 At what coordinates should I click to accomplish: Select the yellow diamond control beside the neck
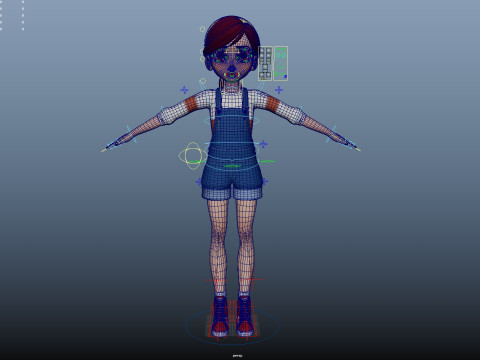click(x=203, y=81)
